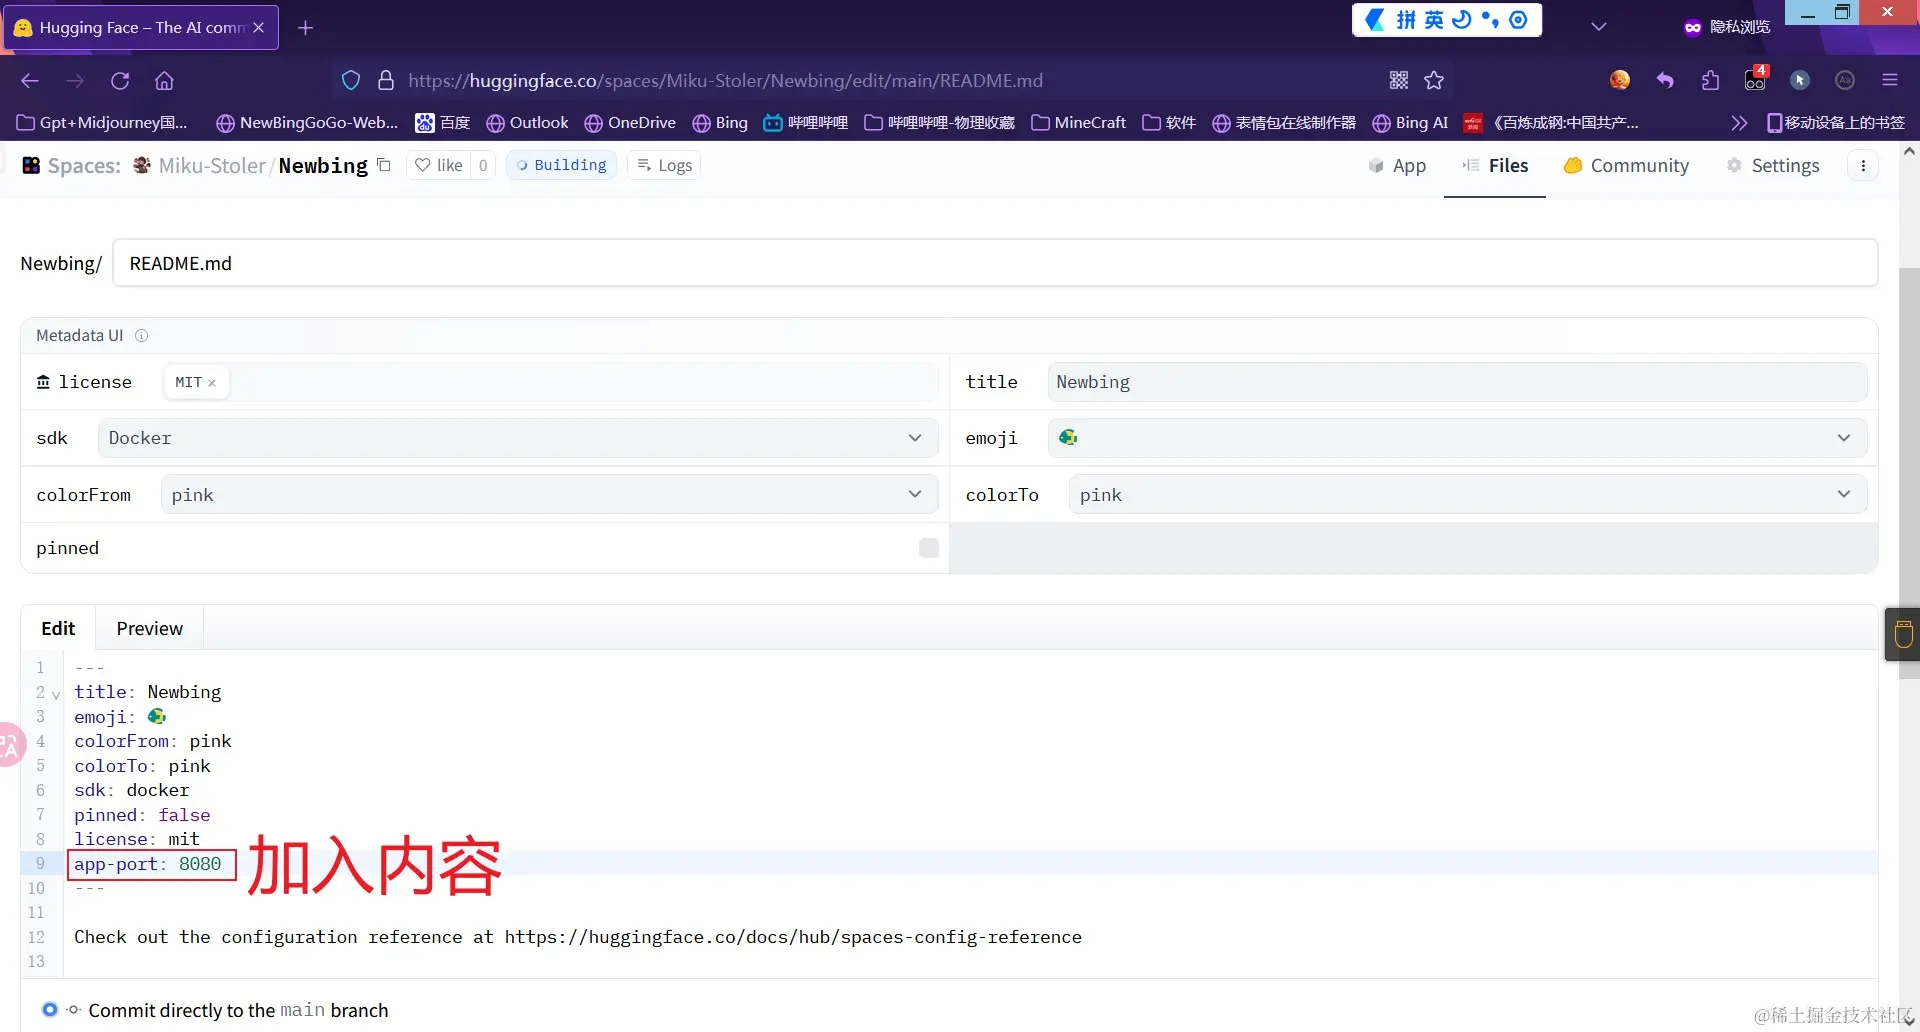Like the Newbing Space
1920x1032 pixels.
click(439, 165)
